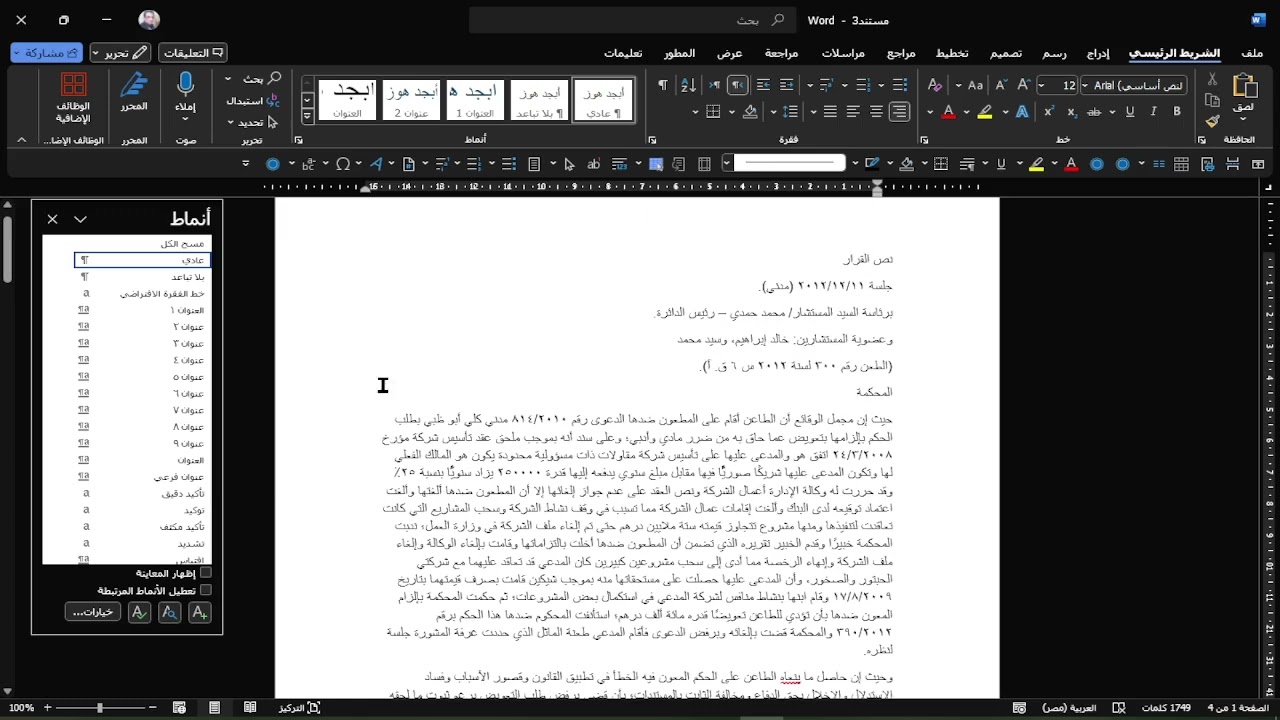Click the Decrease Indent icon
Screen dimensions: 1280x720
[787, 86]
